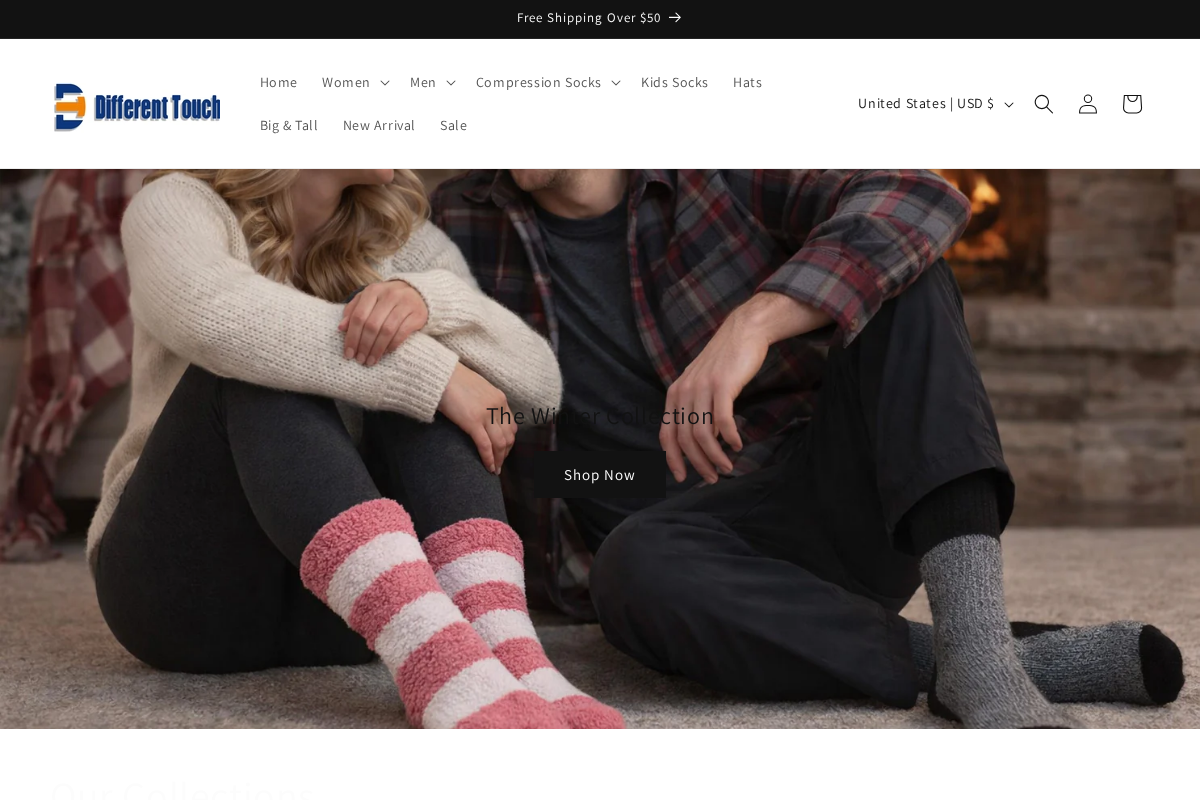Expand the Women navigation dropdown

(x=353, y=82)
